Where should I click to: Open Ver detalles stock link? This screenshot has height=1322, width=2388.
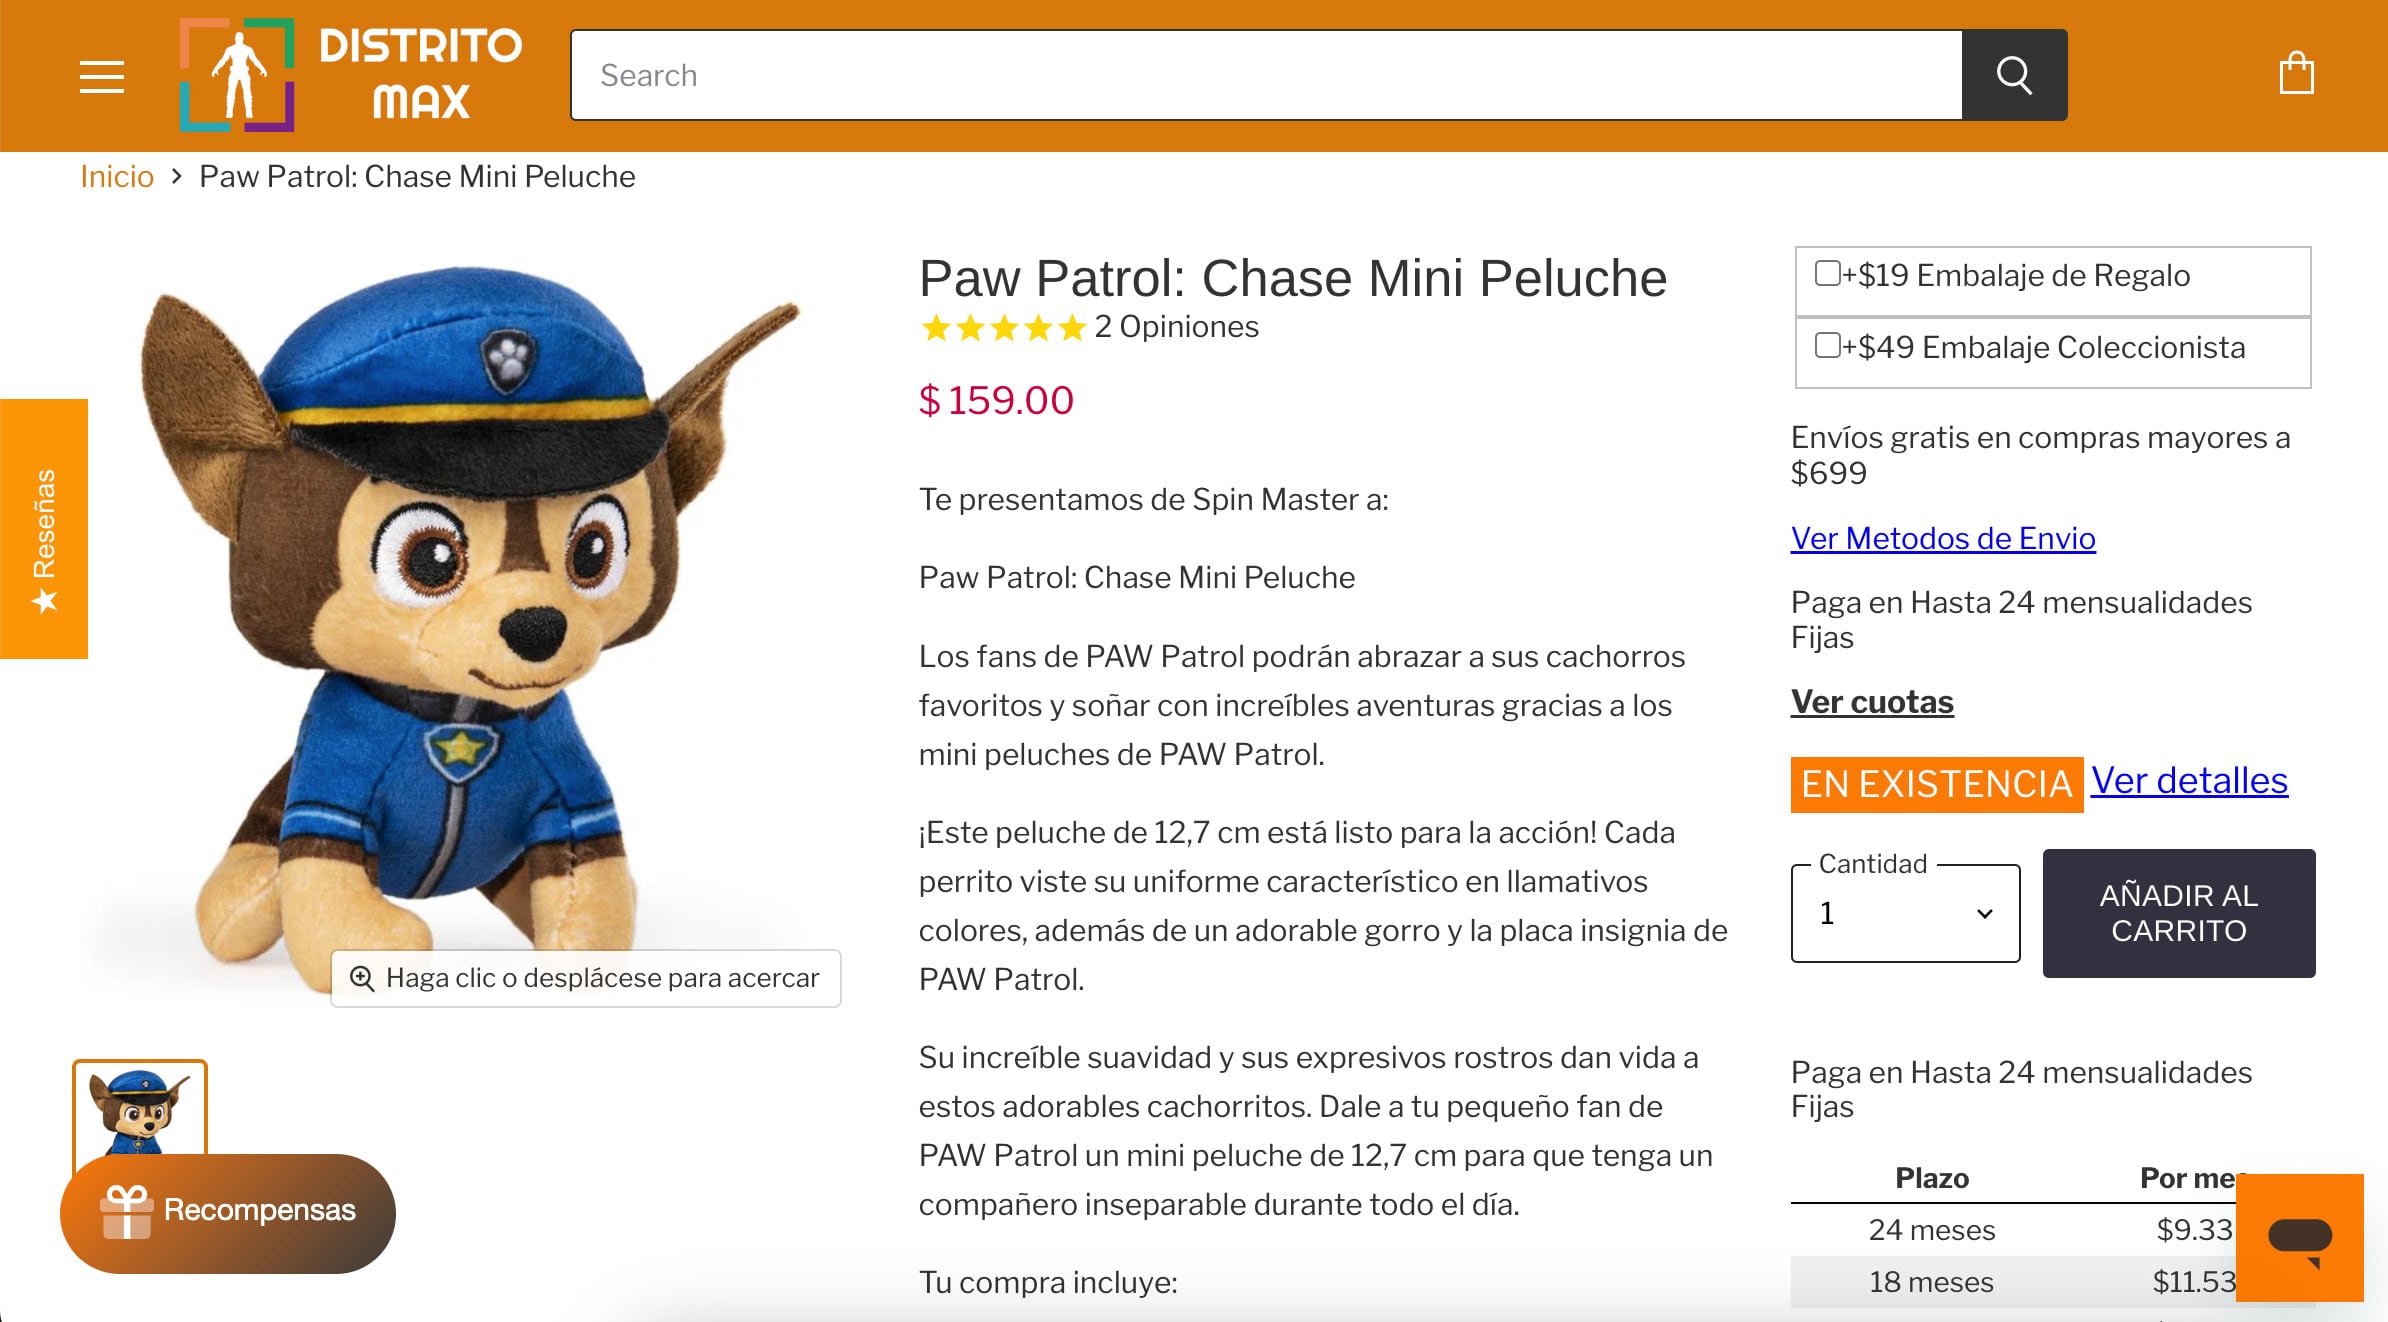[2188, 781]
